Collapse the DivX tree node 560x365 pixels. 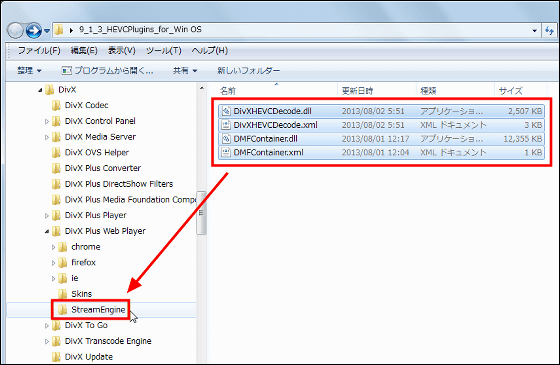40,90
